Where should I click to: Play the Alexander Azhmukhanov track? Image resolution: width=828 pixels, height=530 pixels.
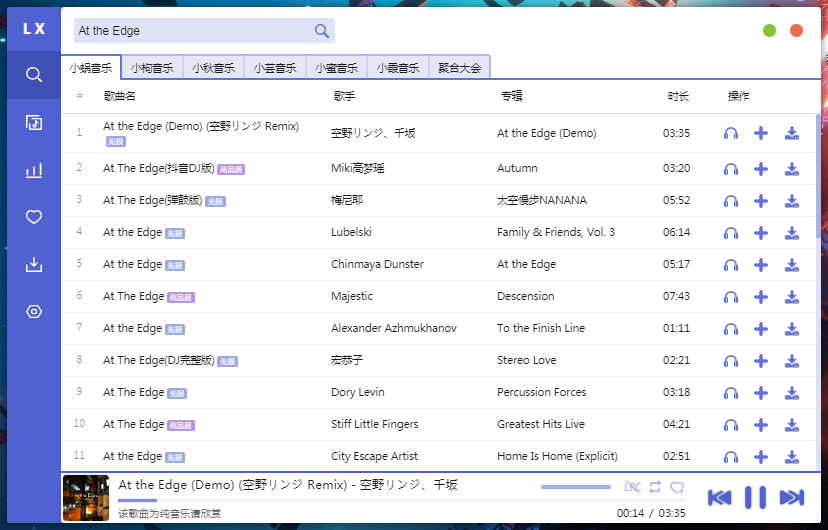click(x=731, y=329)
